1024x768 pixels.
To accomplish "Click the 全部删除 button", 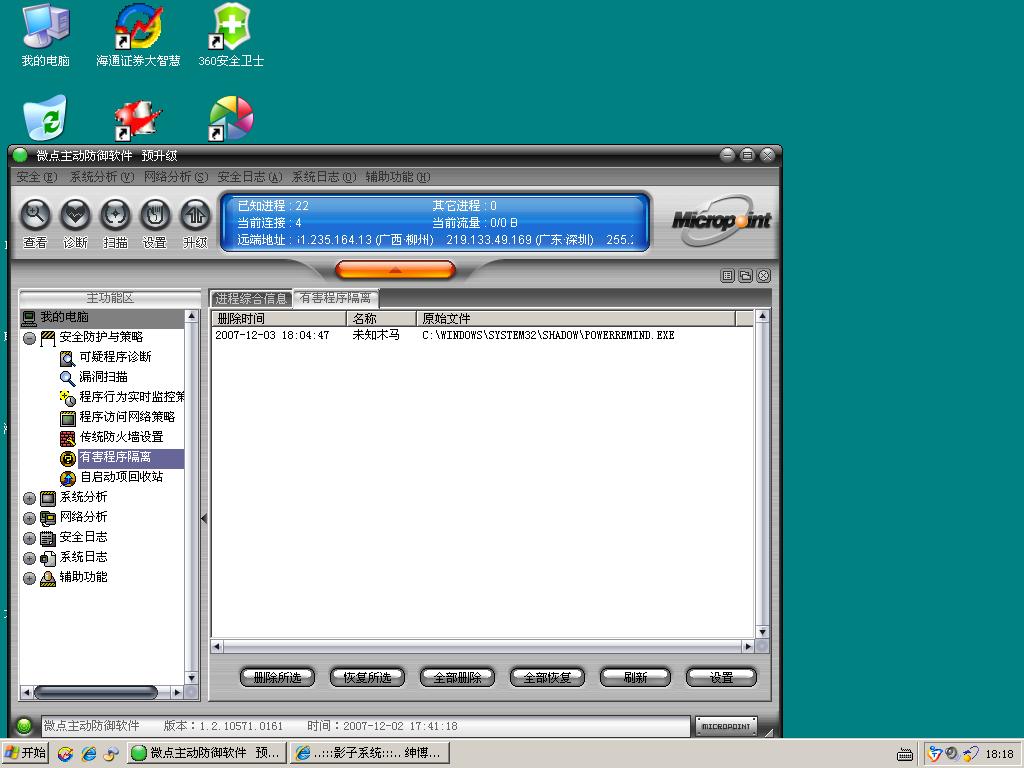I will [457, 678].
